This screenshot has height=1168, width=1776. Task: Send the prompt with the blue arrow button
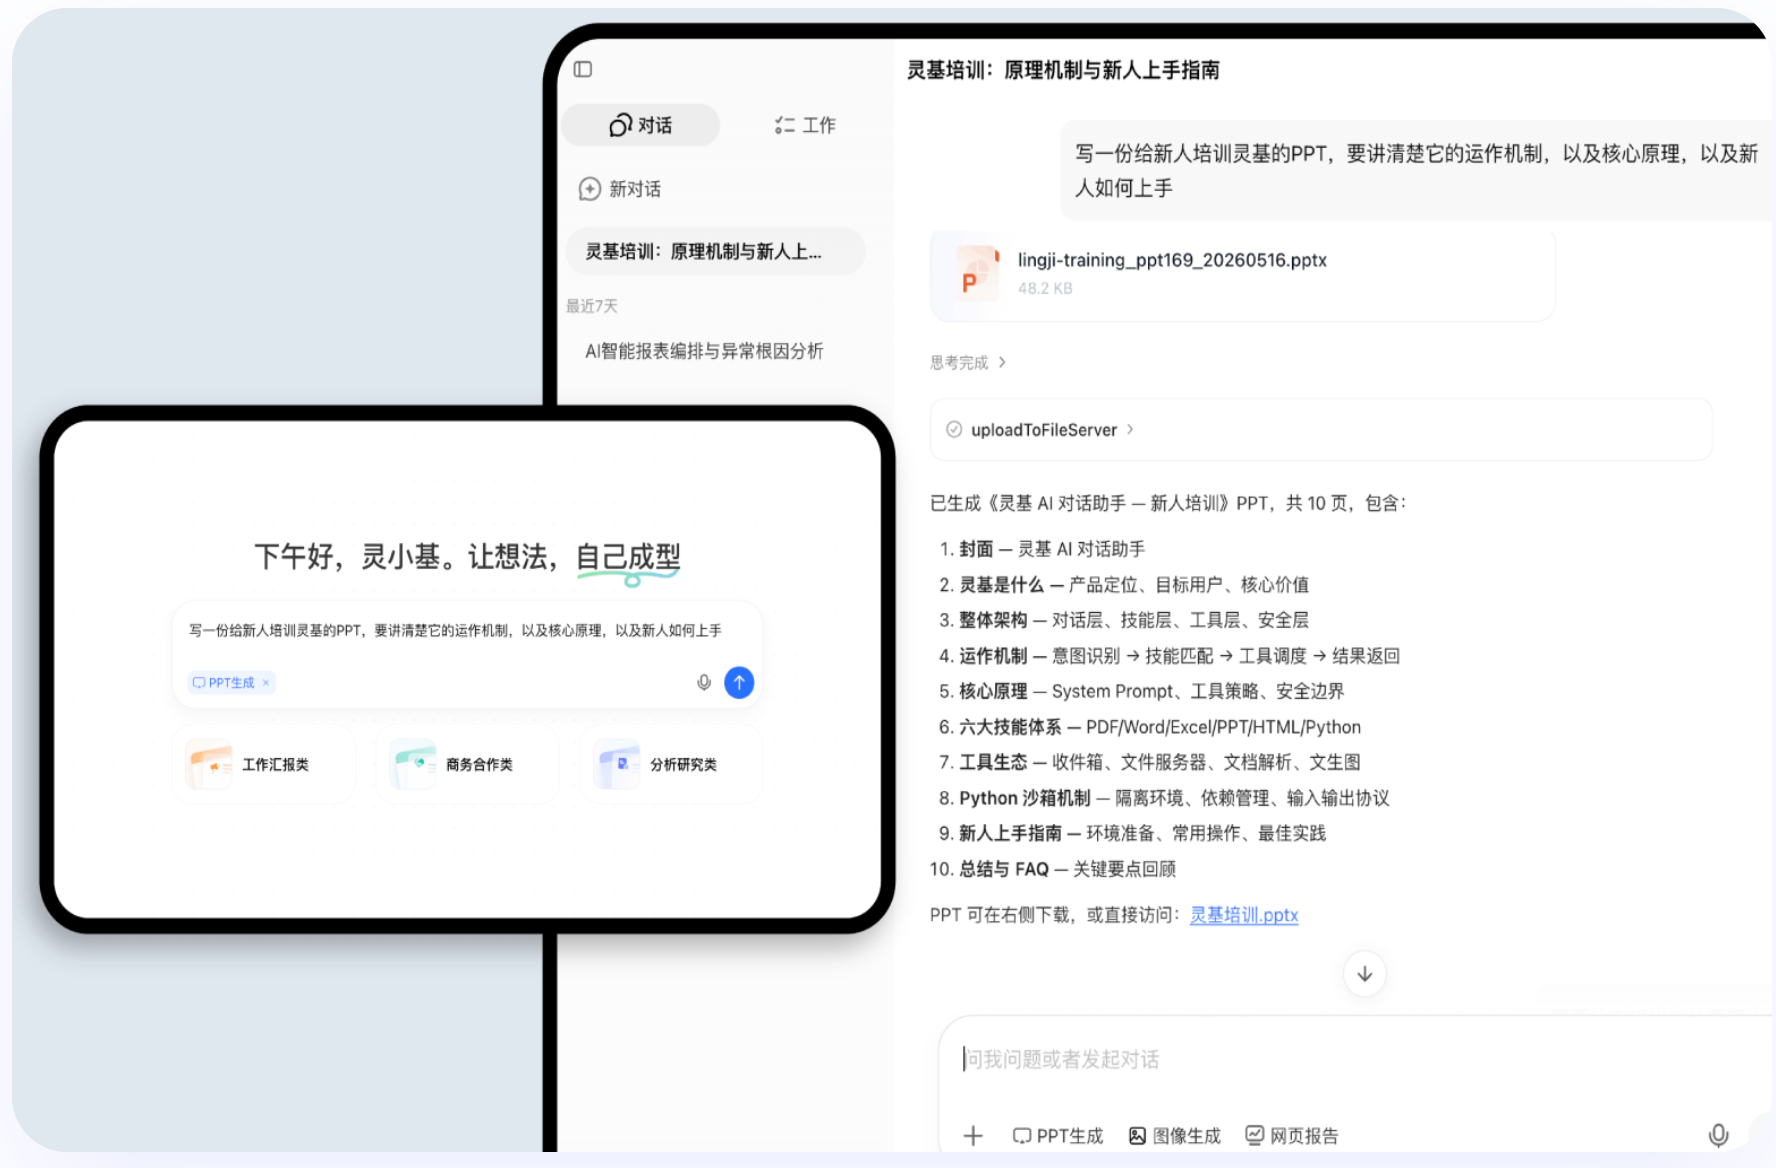coord(739,683)
